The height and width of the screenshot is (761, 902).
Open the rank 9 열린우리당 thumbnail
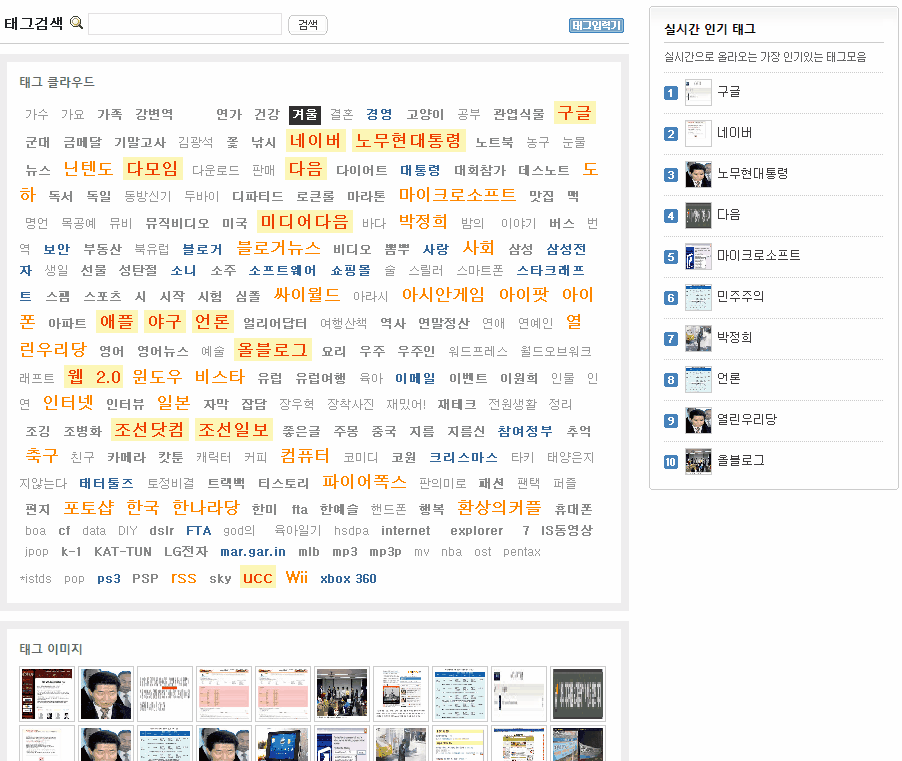[x=698, y=420]
